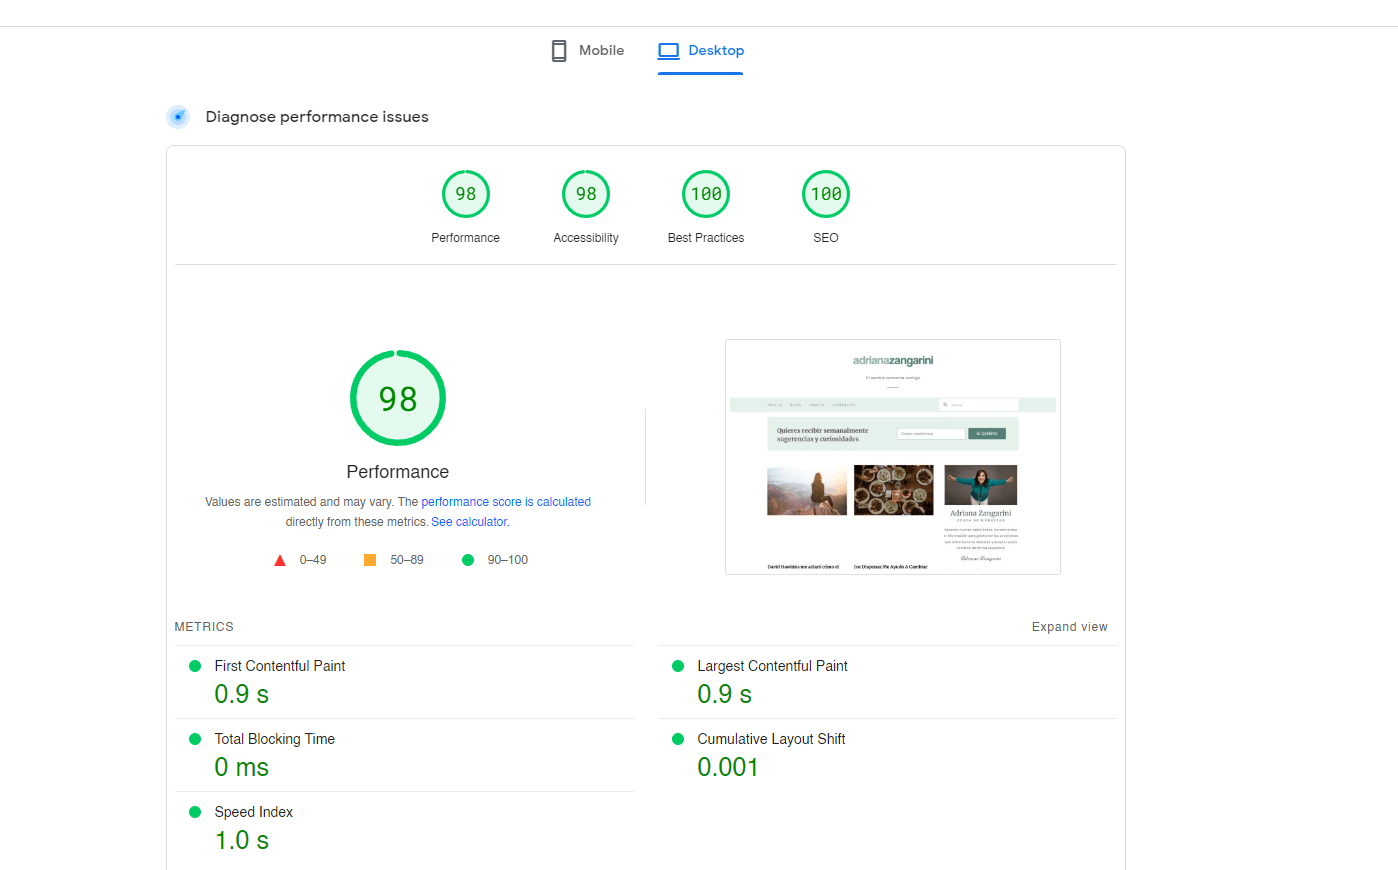Click the Speed Index value 1.0 s

[242, 840]
